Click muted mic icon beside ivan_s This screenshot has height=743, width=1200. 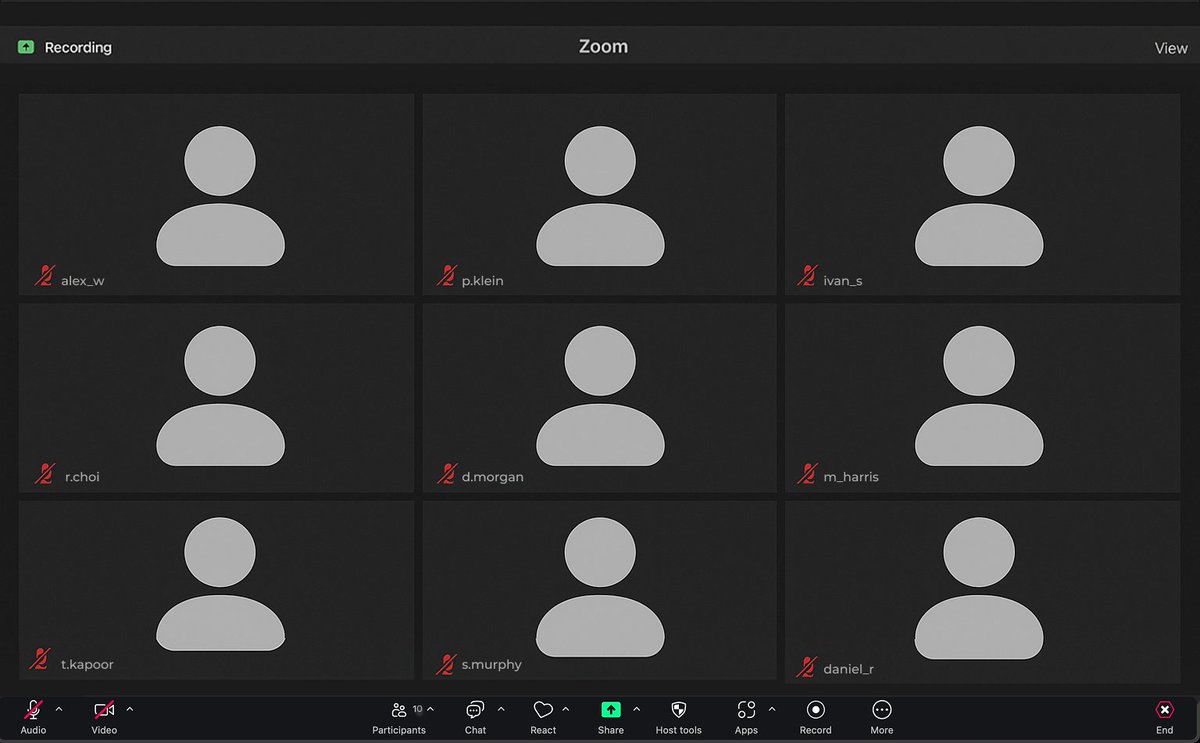(x=807, y=276)
